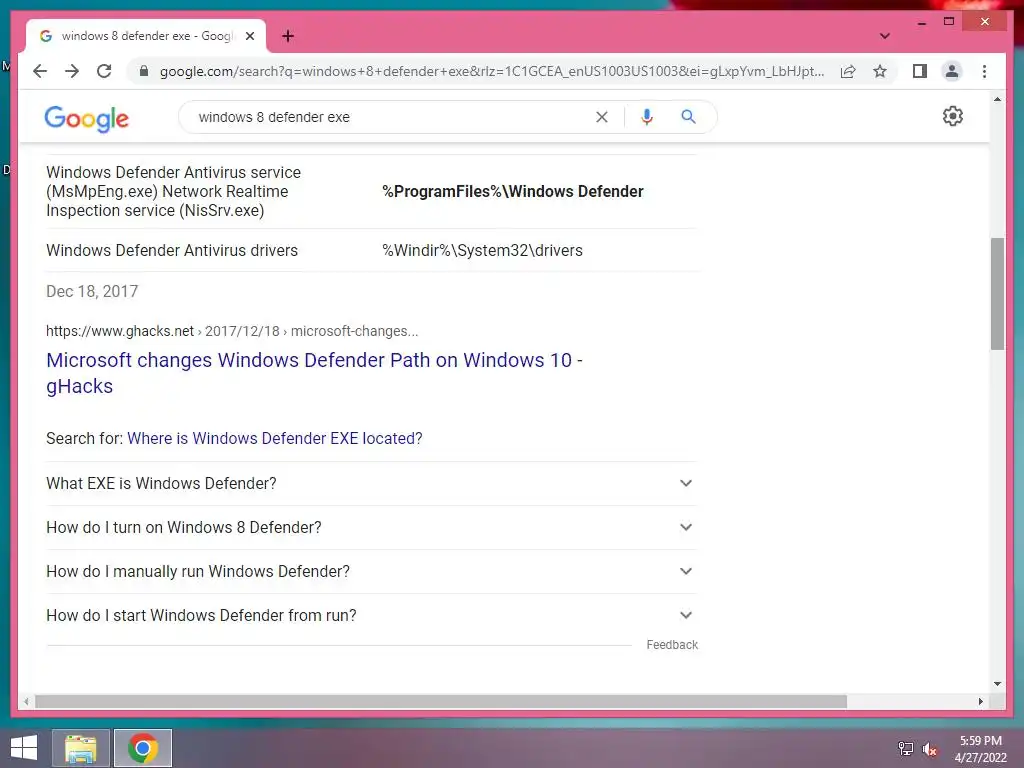
Task: Open the Windows Start button
Action: pyautogui.click(x=24, y=748)
